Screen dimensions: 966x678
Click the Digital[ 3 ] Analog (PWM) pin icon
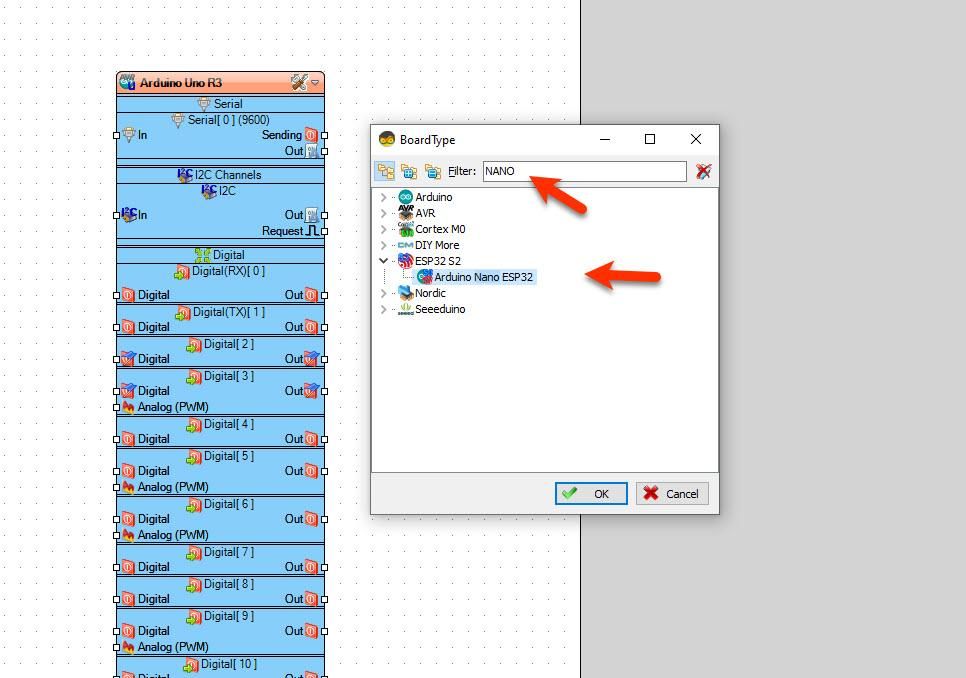coord(128,407)
